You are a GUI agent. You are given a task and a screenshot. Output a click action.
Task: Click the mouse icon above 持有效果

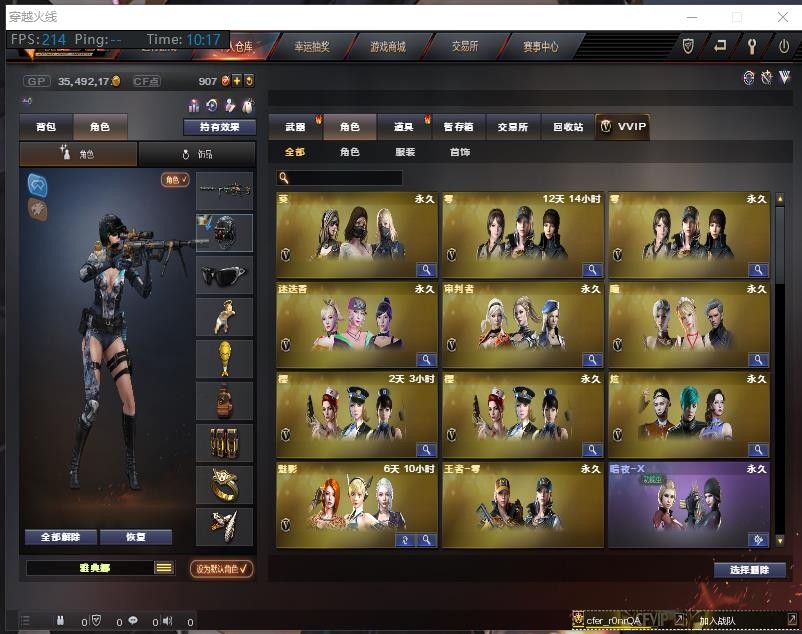coord(248,105)
